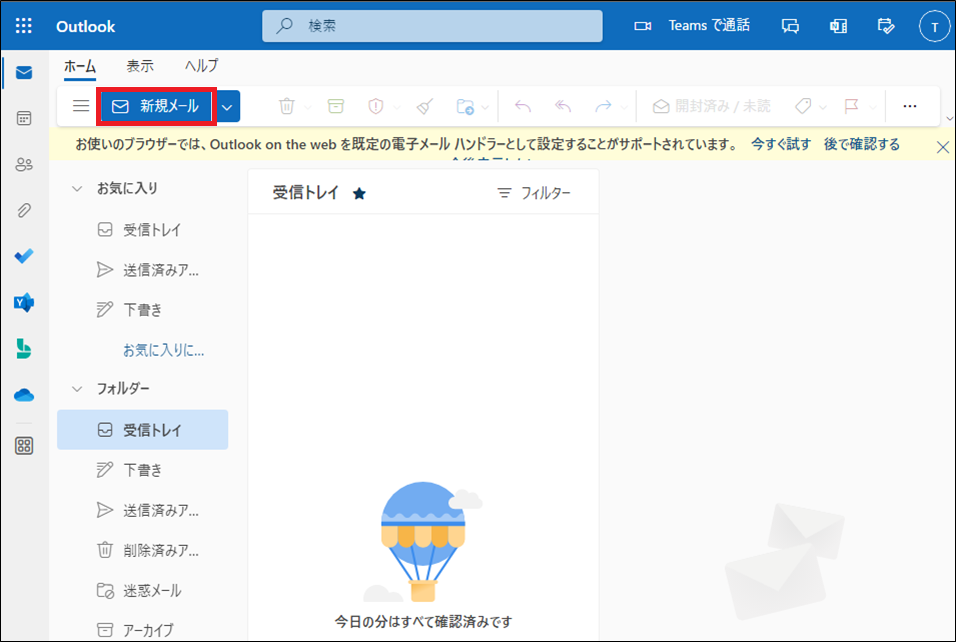Select 下書き under お気に入り
This screenshot has height=642, width=956.
click(143, 310)
